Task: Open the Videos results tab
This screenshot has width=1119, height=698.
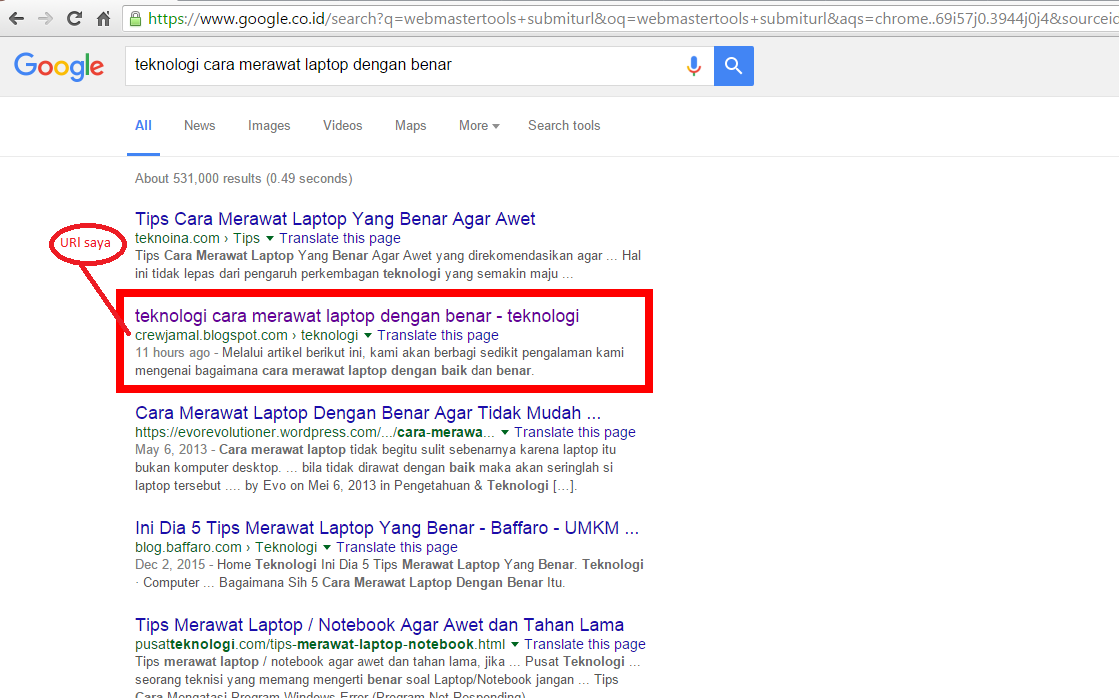Action: coord(343,126)
